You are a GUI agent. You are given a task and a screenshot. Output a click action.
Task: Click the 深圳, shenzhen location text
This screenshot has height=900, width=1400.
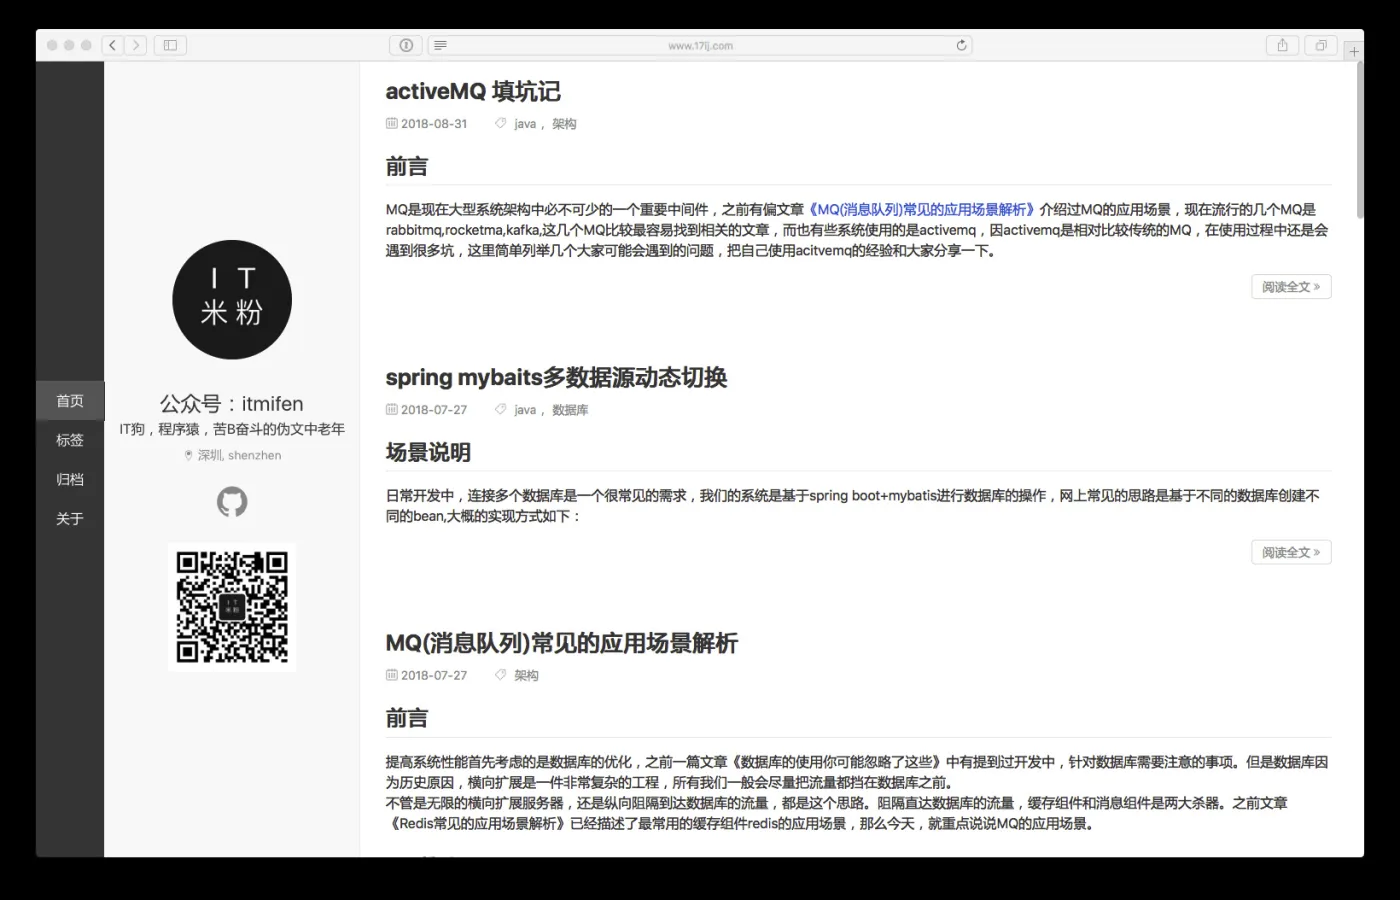(239, 455)
